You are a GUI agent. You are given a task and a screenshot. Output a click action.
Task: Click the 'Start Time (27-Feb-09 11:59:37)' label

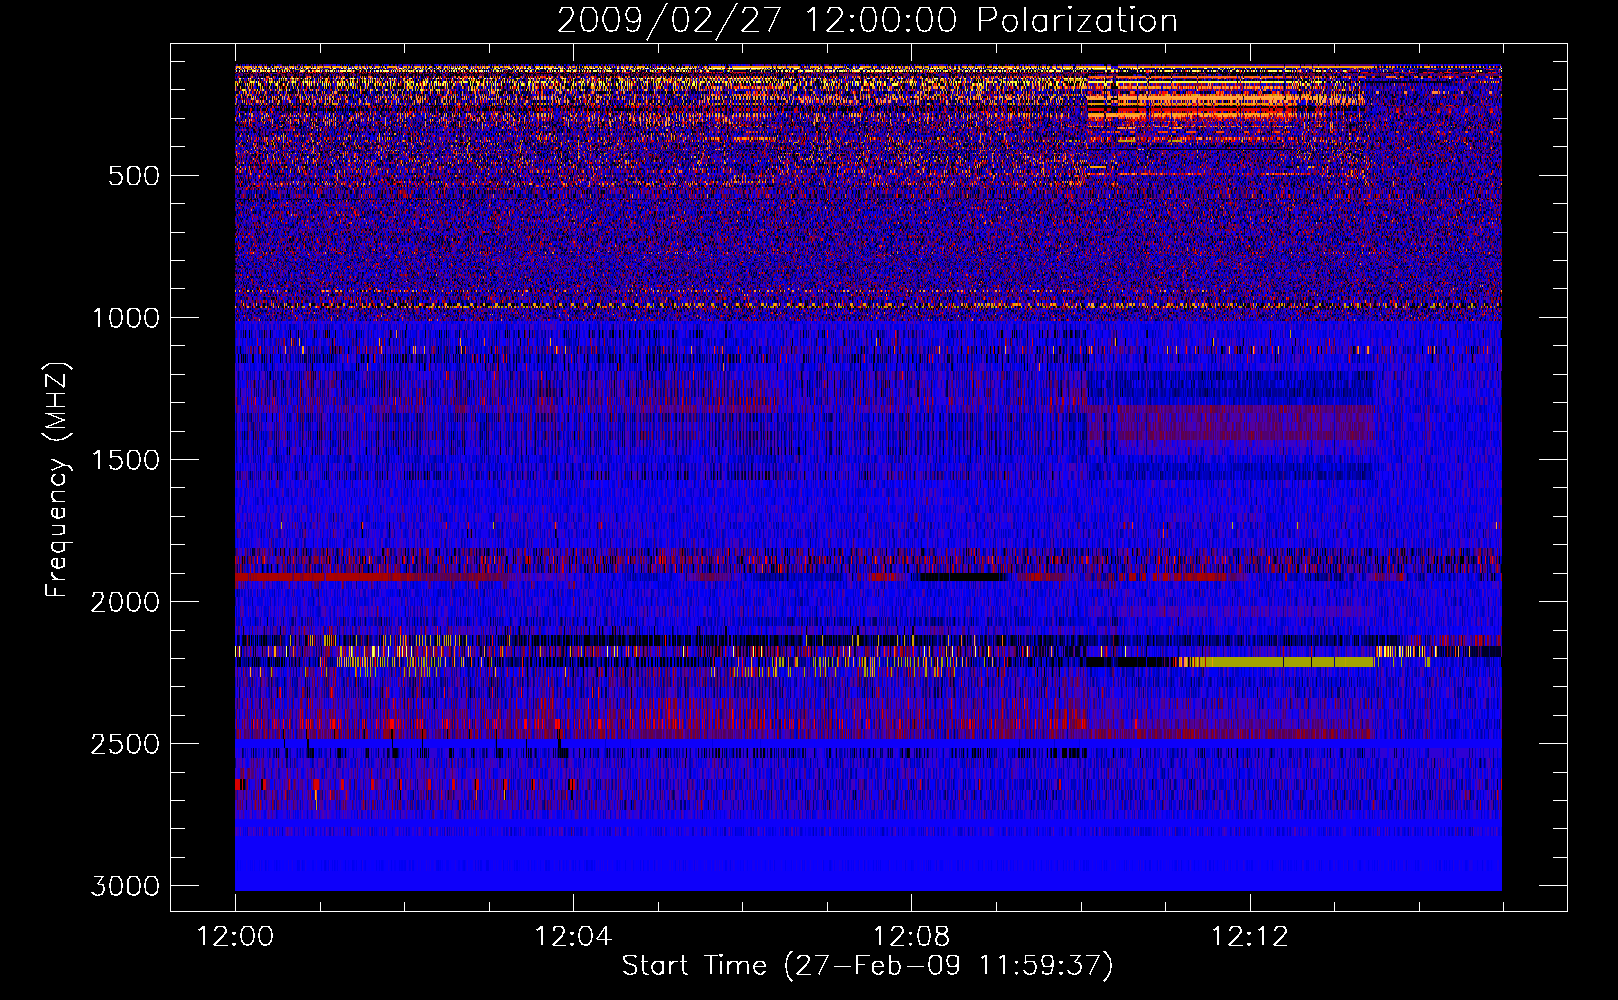pos(867,966)
